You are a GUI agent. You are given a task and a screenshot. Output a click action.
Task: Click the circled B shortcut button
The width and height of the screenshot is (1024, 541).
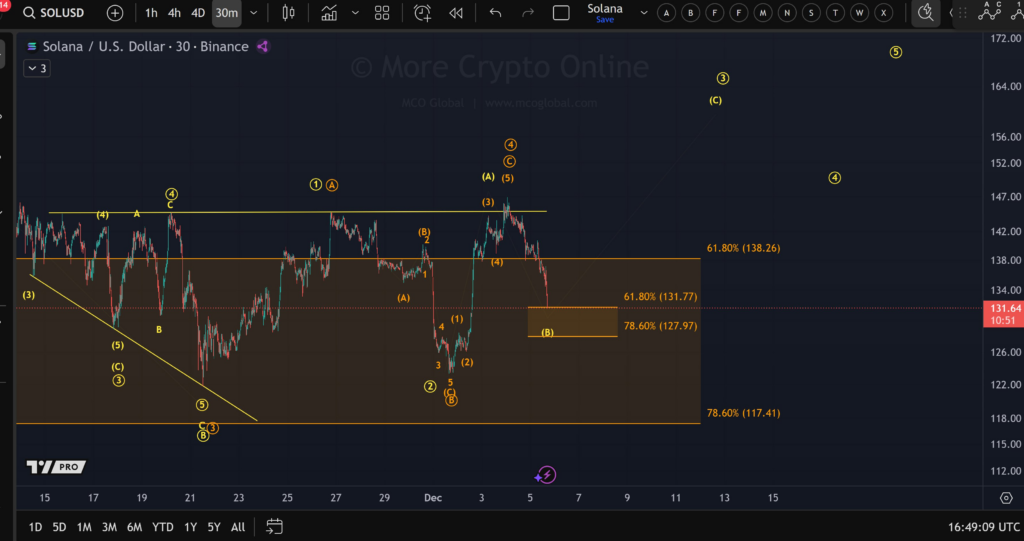click(x=691, y=13)
